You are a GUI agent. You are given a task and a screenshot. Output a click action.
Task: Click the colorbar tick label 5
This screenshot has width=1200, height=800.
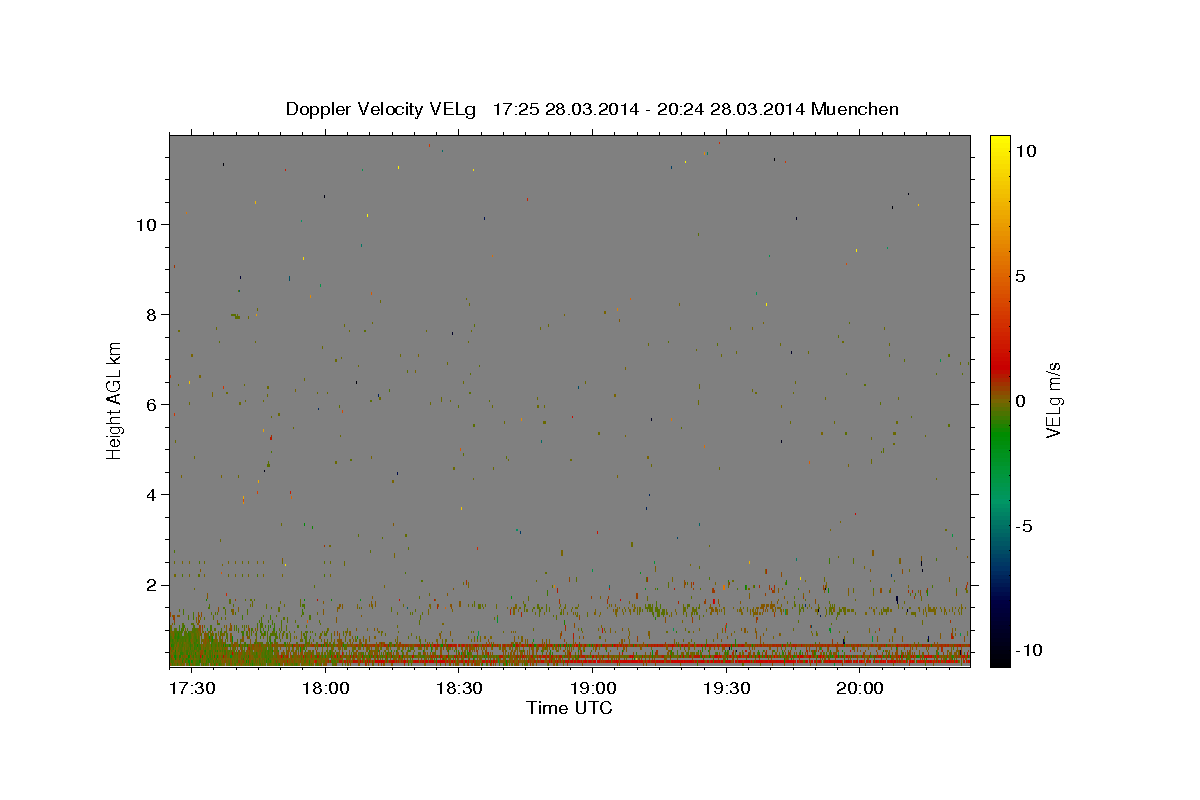(1020, 276)
